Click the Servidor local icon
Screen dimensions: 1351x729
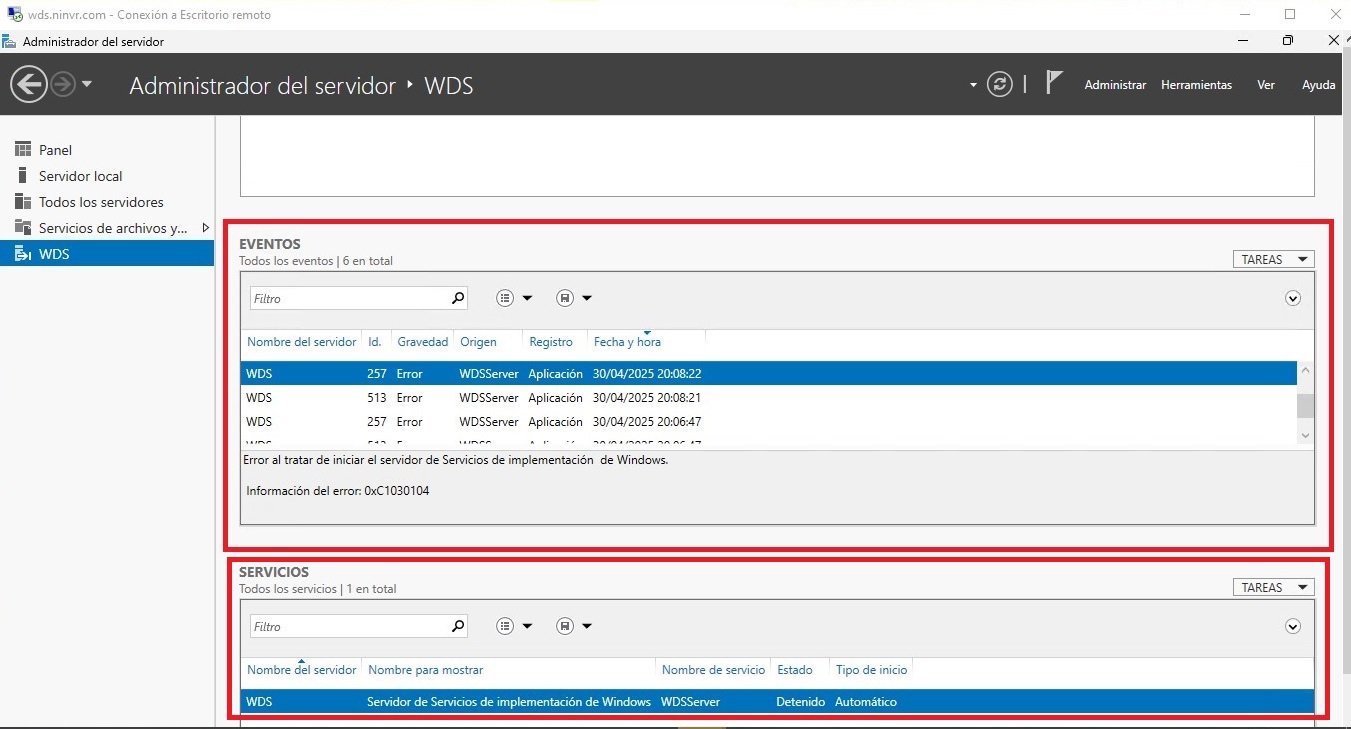[x=22, y=176]
